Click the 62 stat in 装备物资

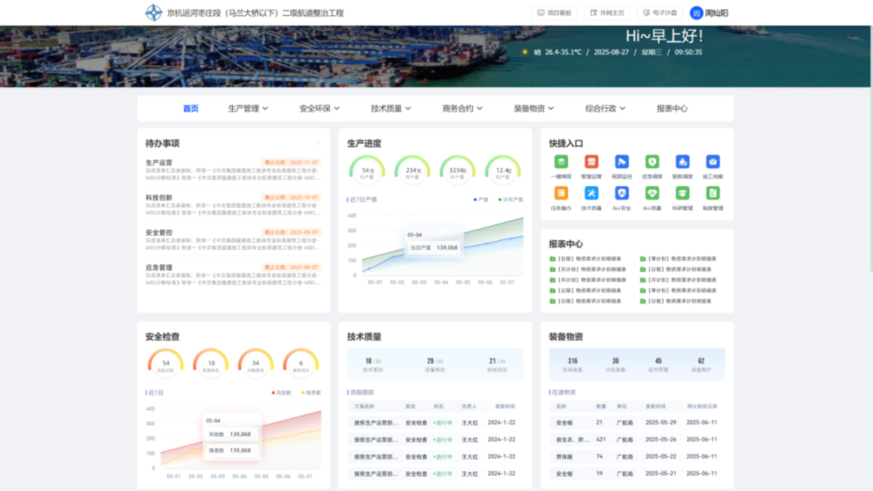click(x=701, y=365)
